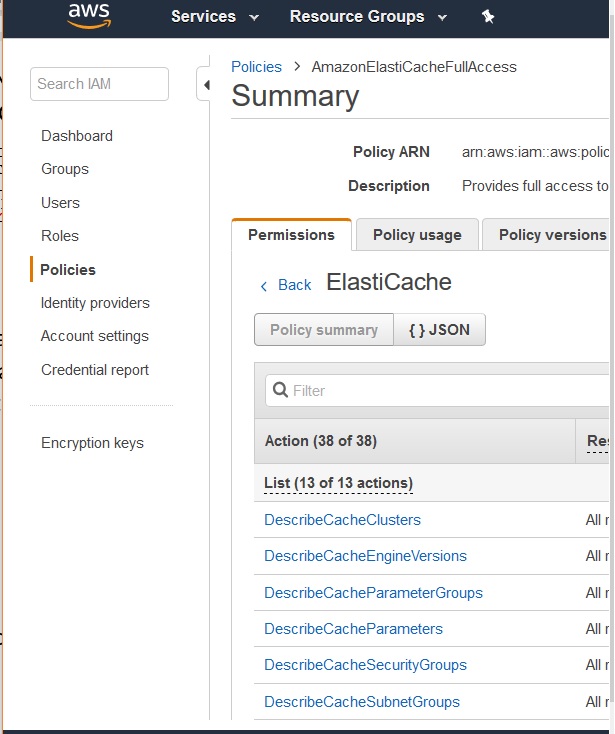Screen dimensions: 615x734
Task: Sort by the Action column header
Action: click(320, 441)
